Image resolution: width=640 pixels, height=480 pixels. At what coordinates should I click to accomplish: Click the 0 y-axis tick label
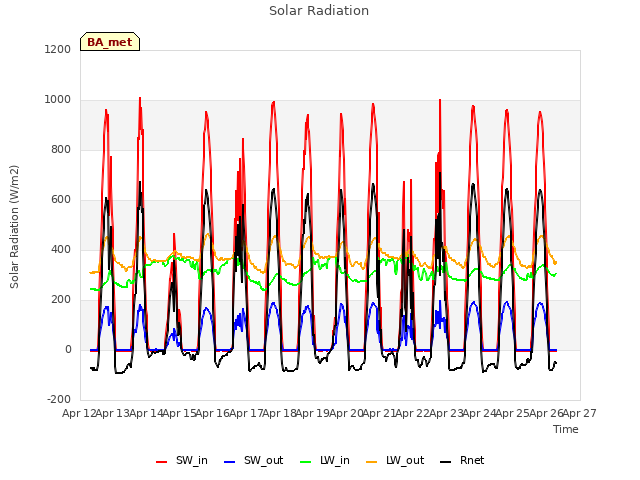tap(68, 350)
